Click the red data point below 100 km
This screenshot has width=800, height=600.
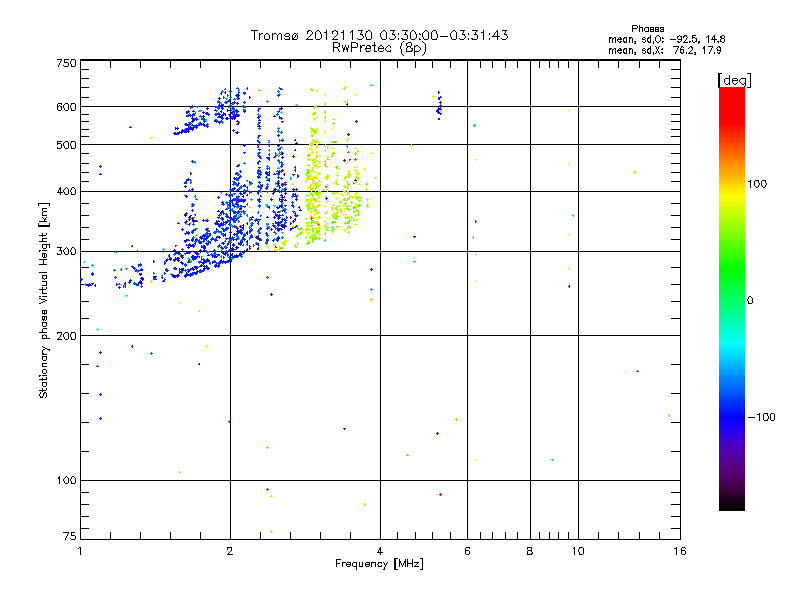point(440,494)
